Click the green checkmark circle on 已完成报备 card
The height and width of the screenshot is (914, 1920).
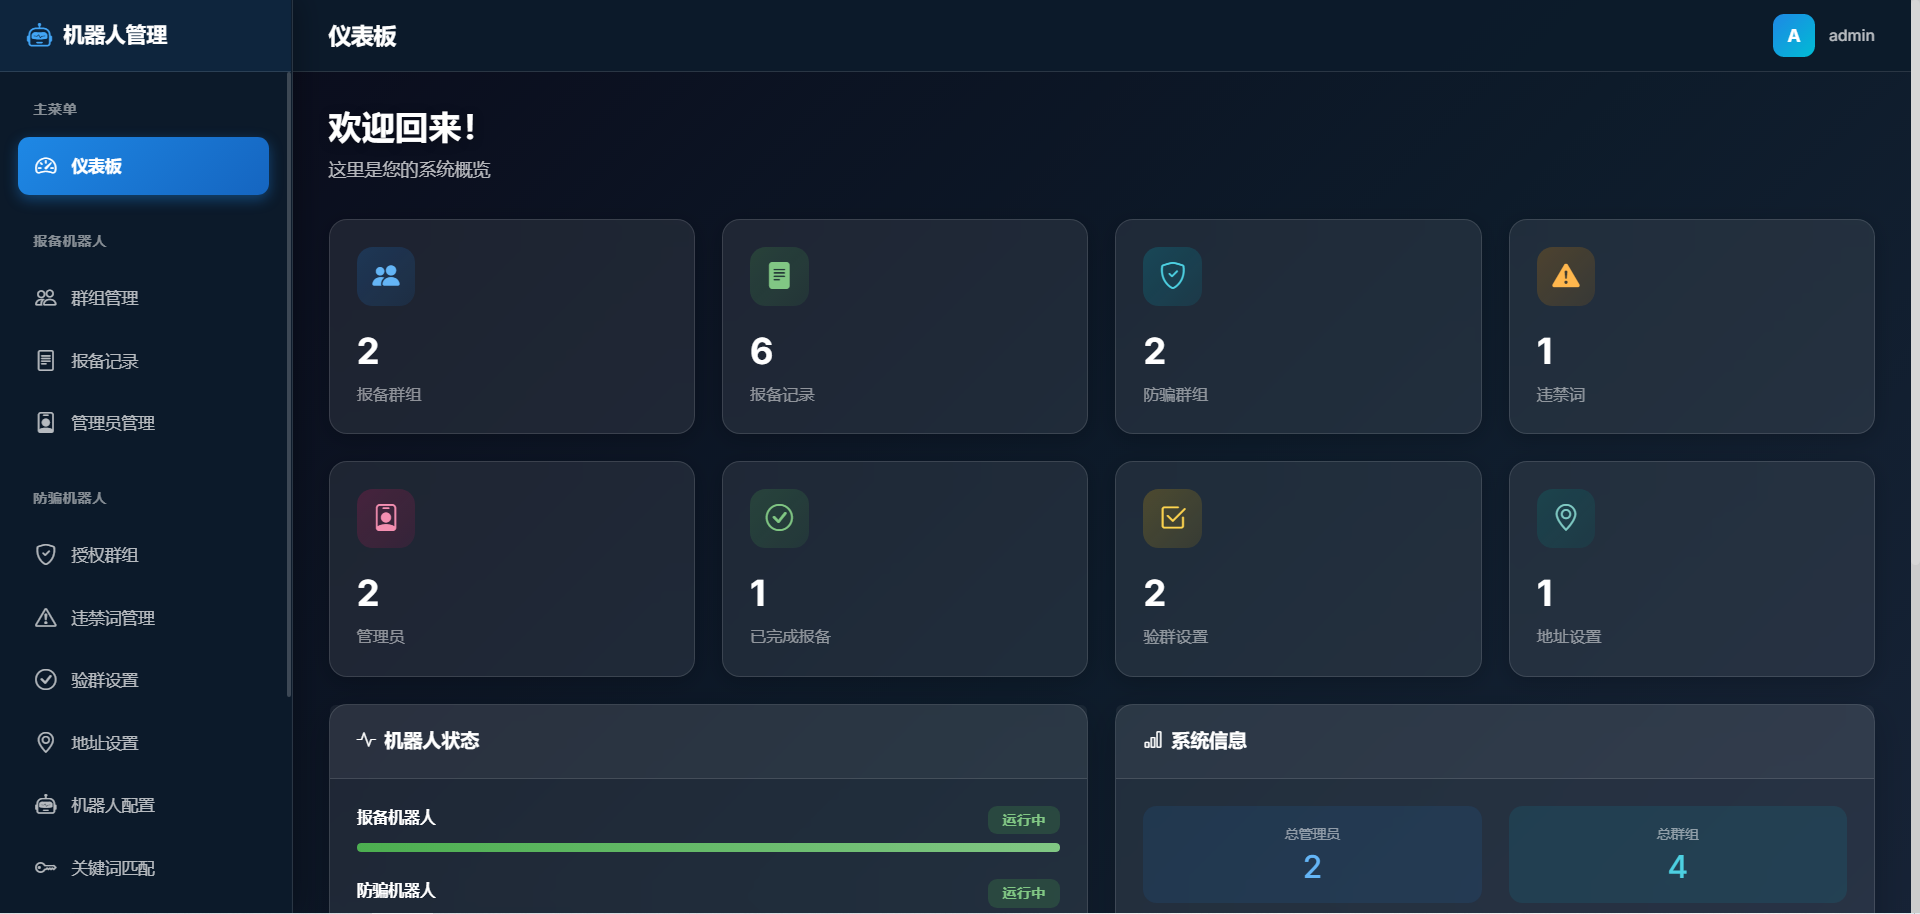pos(779,518)
